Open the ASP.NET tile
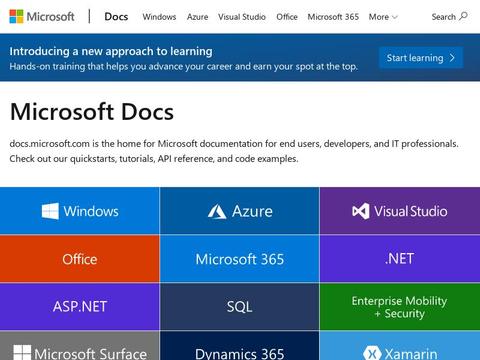 pyautogui.click(x=80, y=306)
